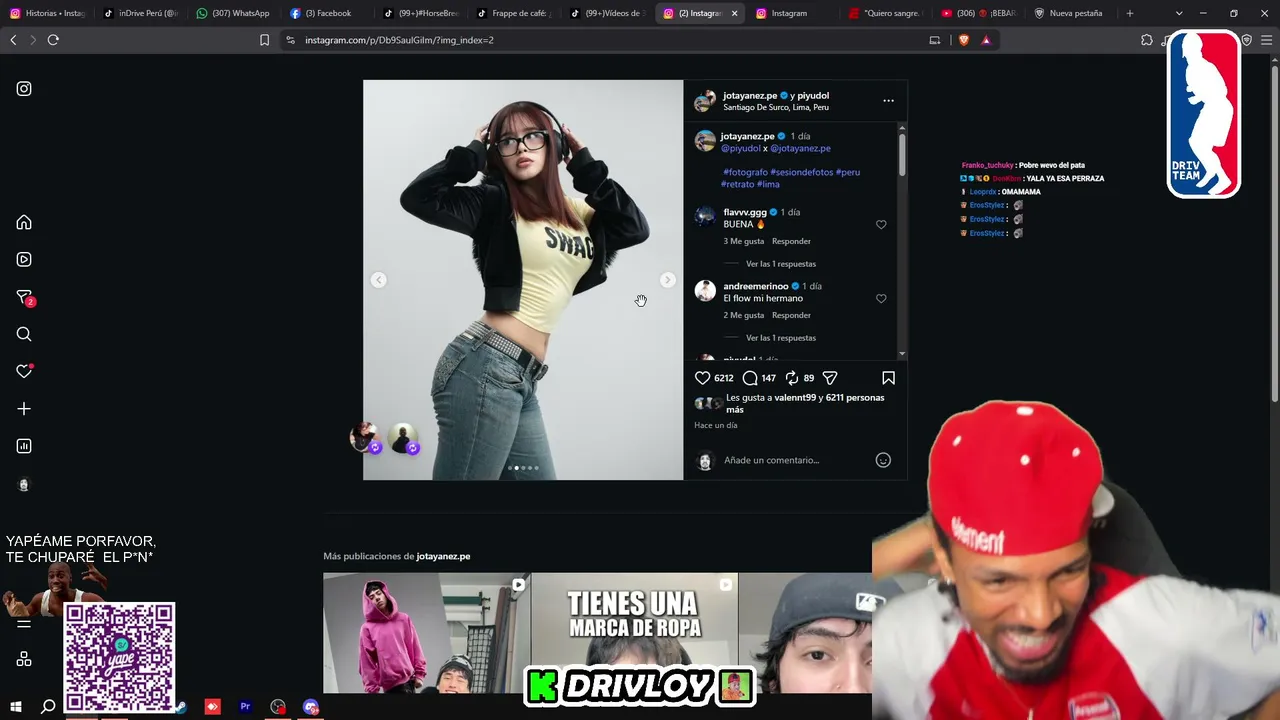This screenshot has height=720, width=1280.
Task: Create a new post with plus icon
Action: 24,409
